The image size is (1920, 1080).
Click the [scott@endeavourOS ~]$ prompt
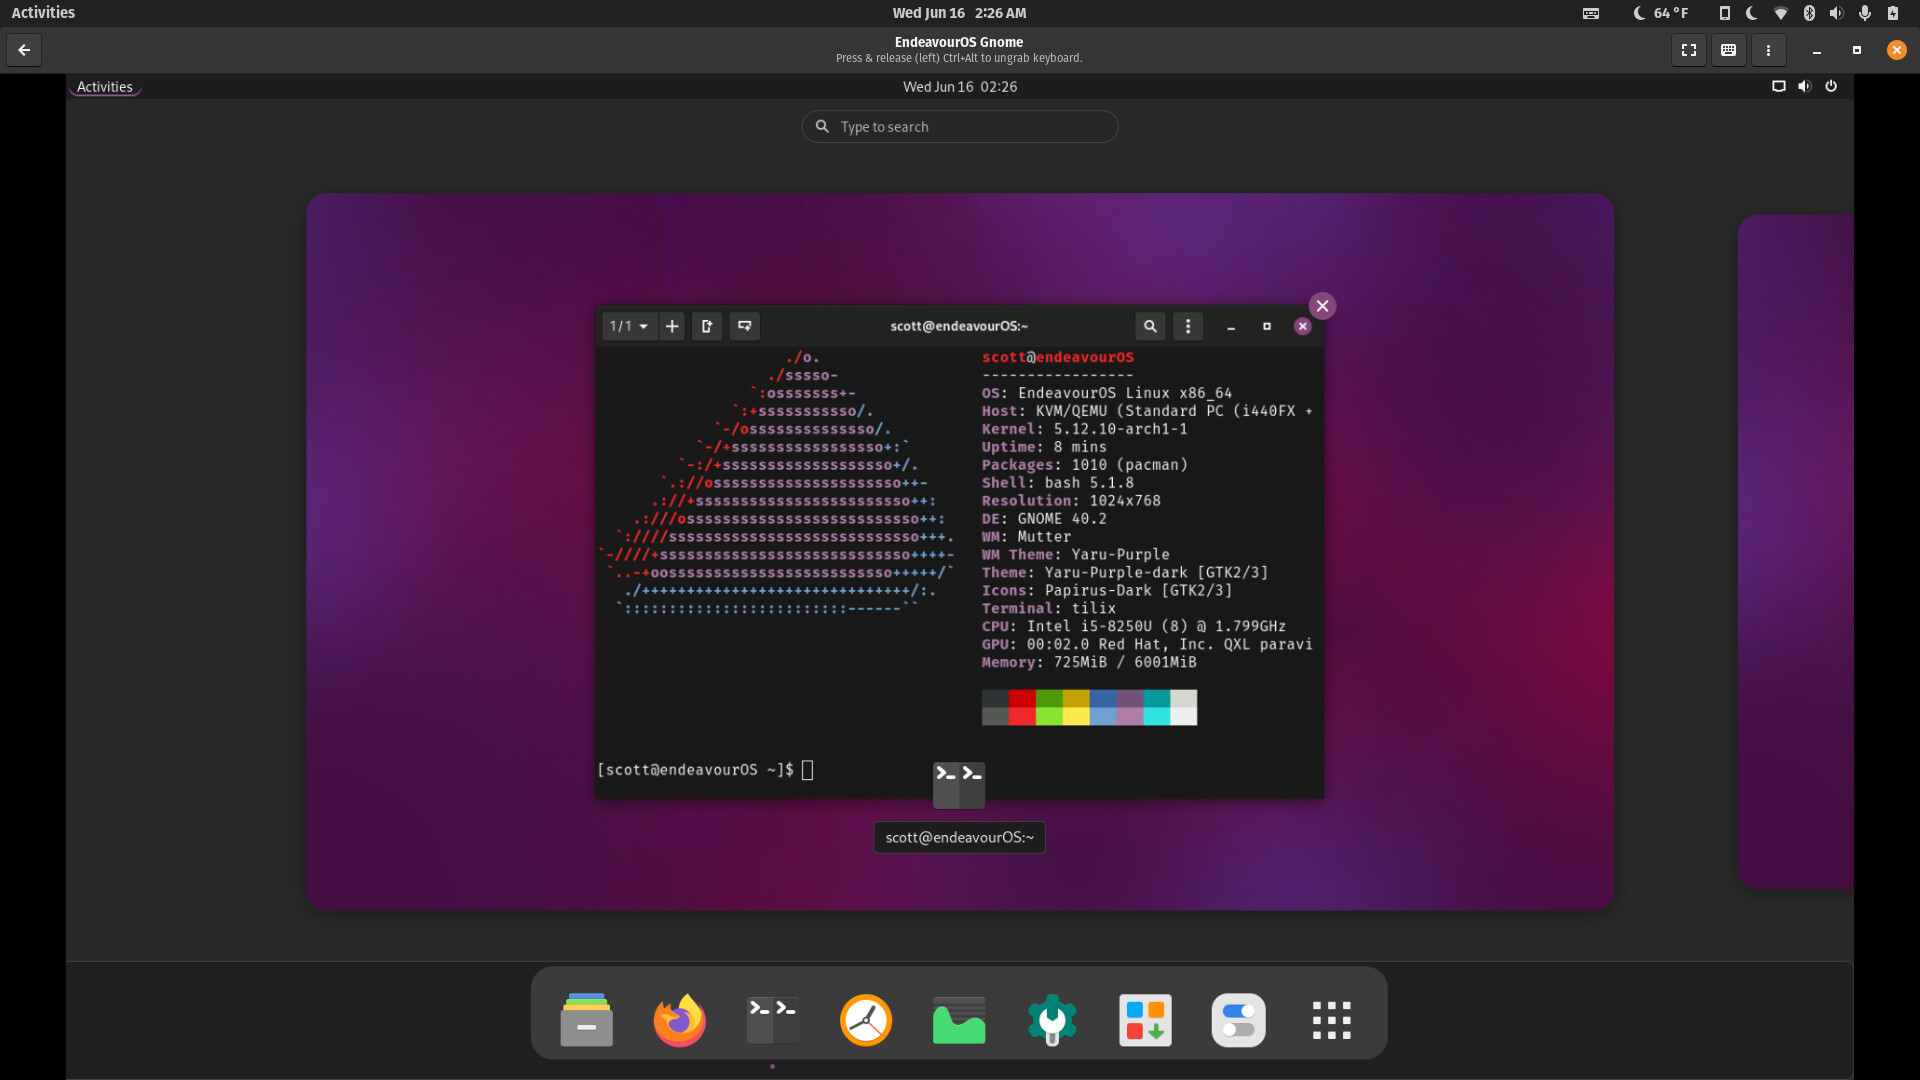click(x=695, y=770)
